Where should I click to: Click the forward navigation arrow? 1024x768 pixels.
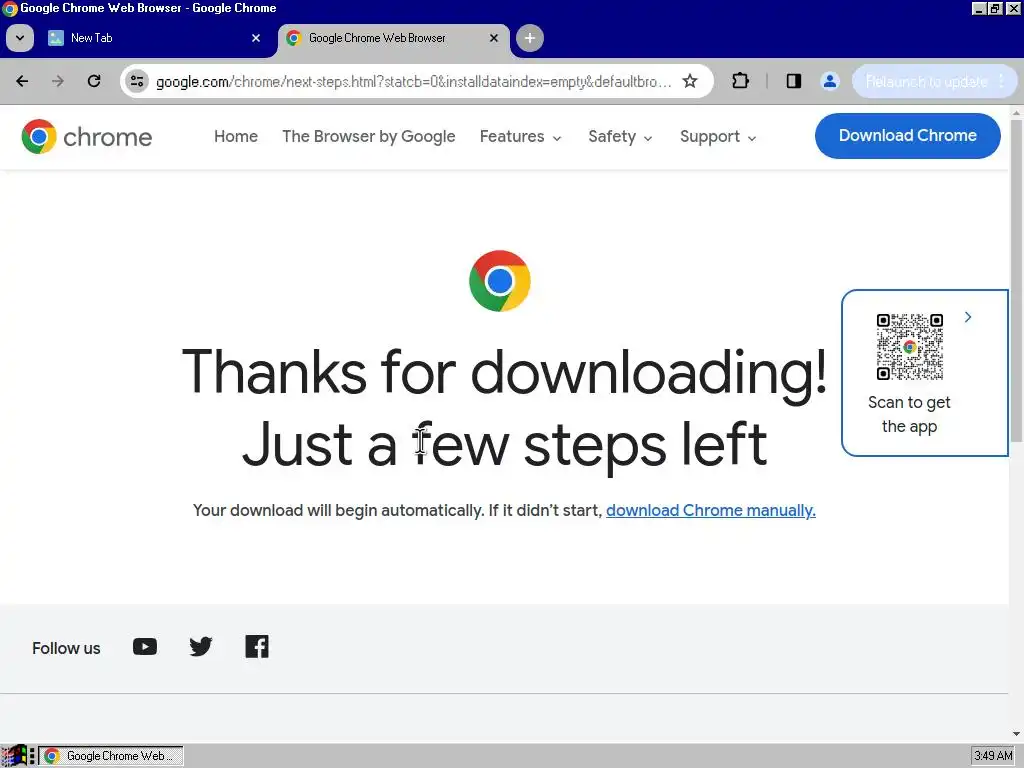(x=58, y=81)
